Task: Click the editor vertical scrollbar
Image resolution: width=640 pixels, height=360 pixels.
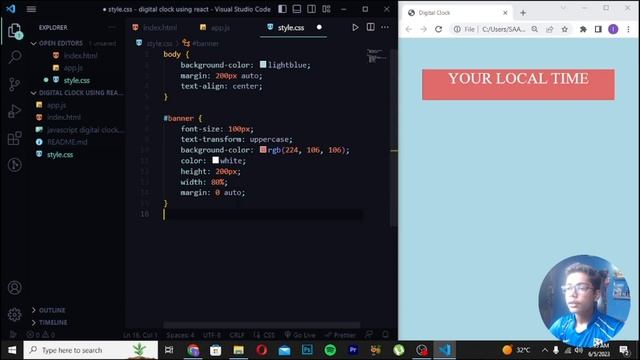Action: (393, 137)
